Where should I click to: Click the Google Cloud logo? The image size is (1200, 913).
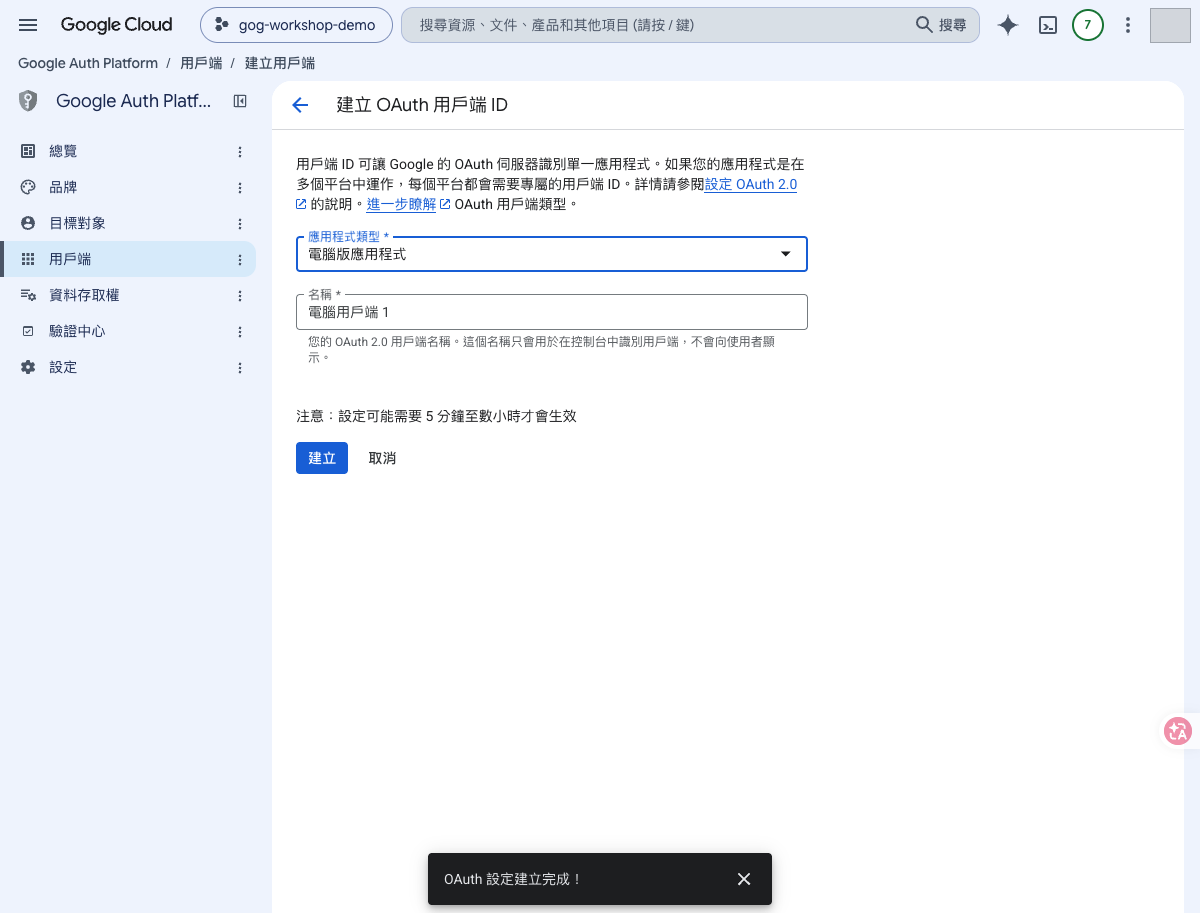coord(116,25)
